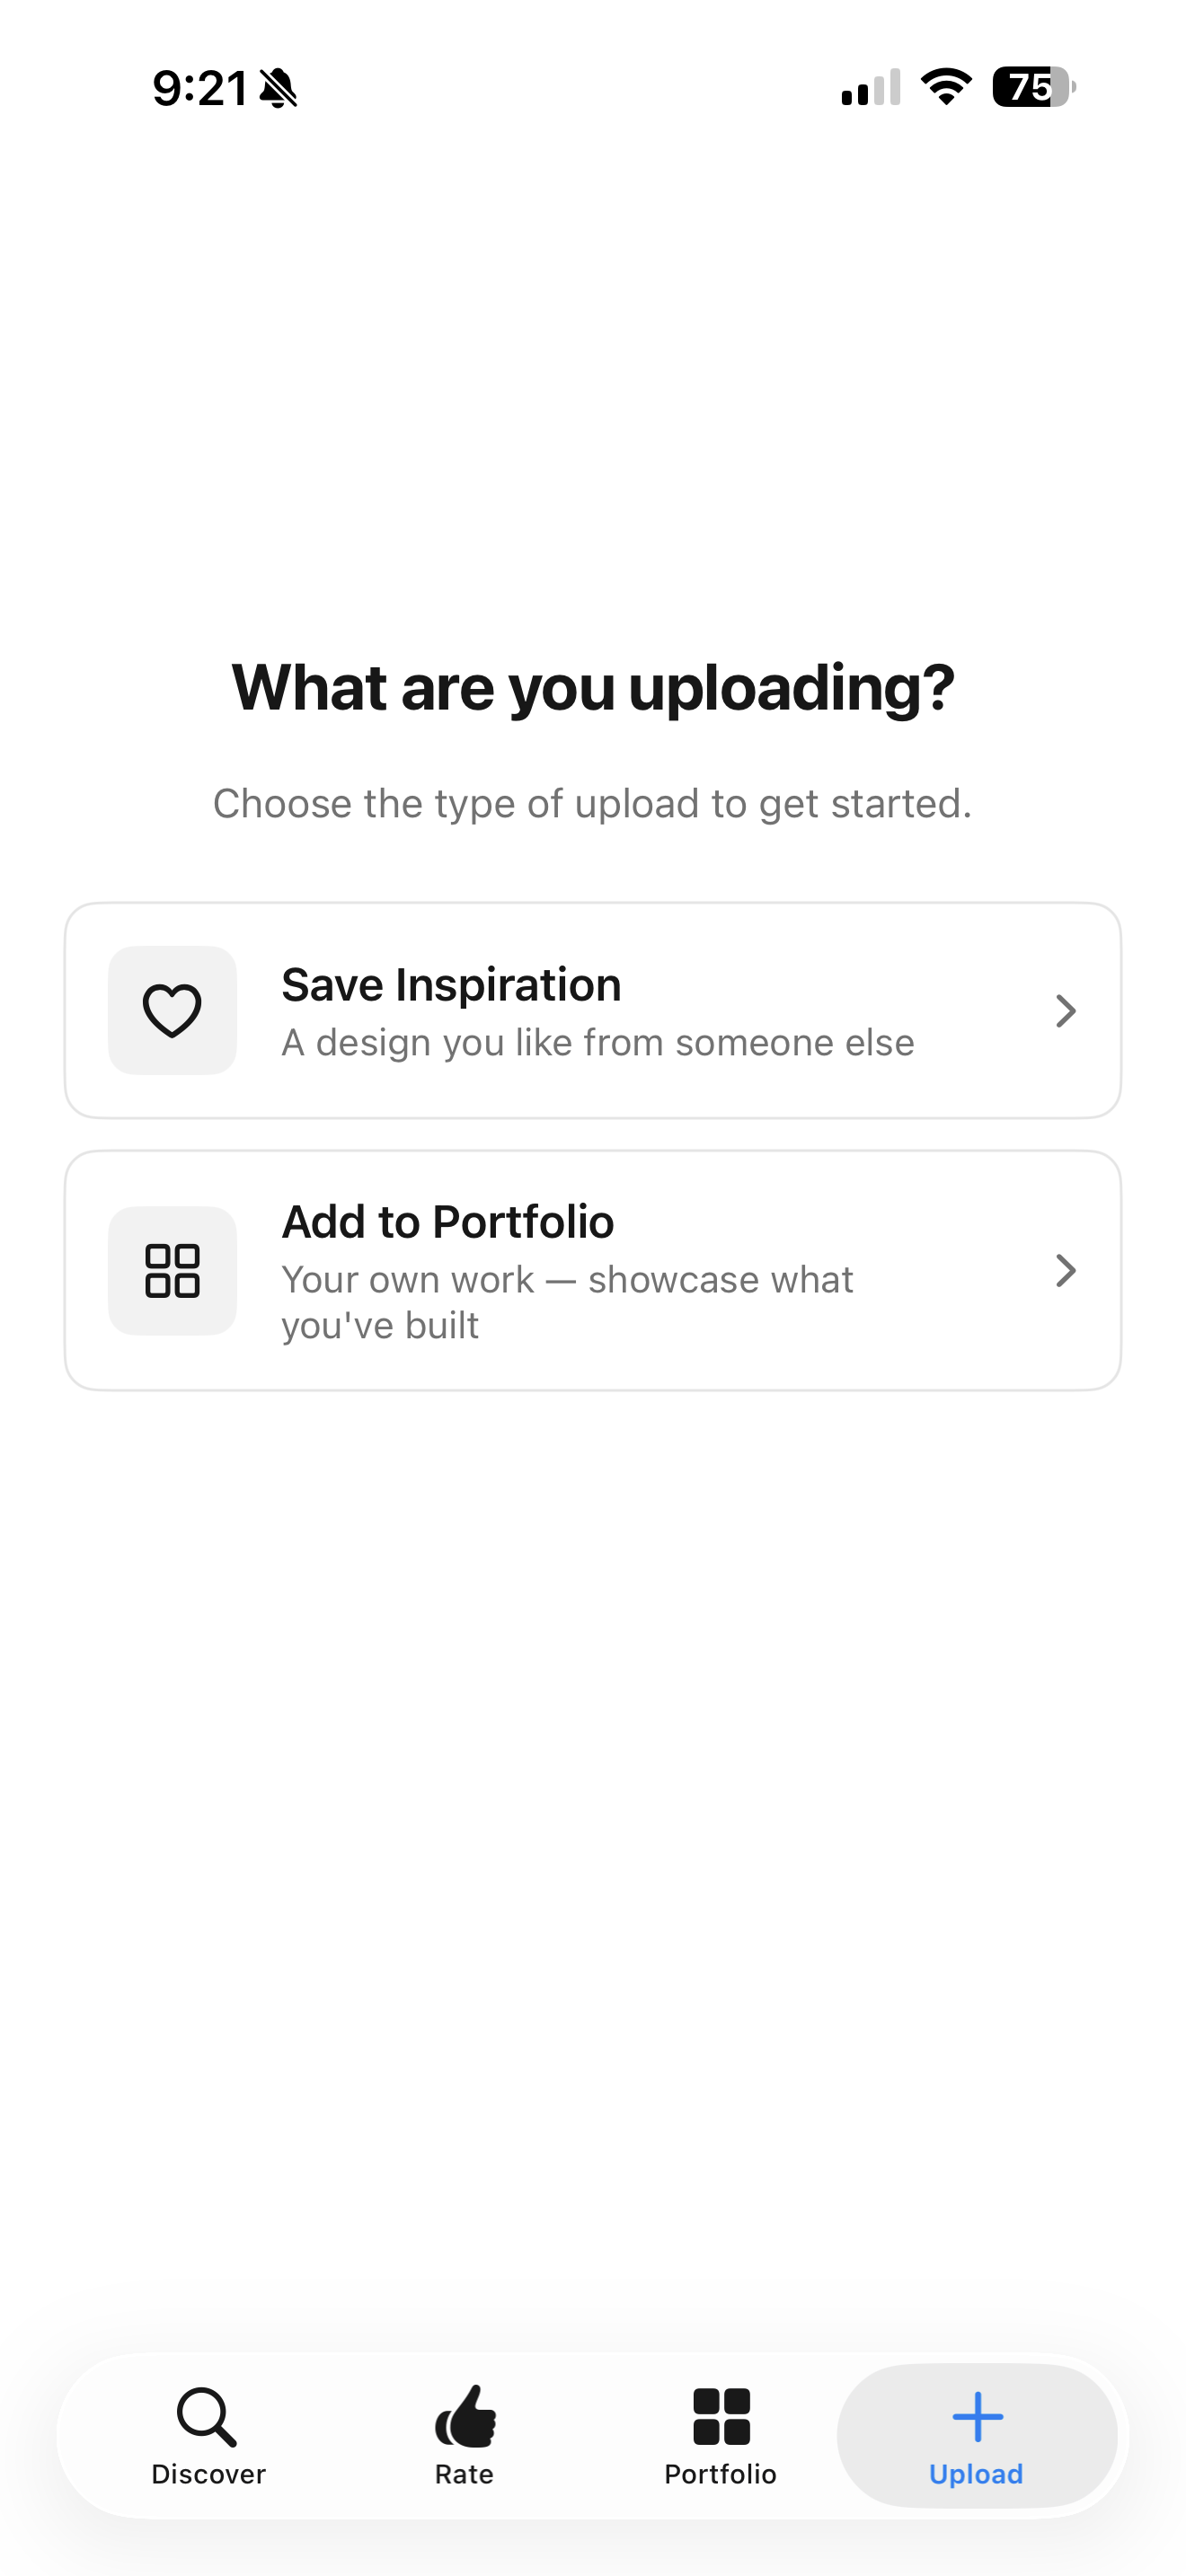The width and height of the screenshot is (1186, 2576).
Task: Switch to the Portfolio tab label
Action: tap(720, 2474)
